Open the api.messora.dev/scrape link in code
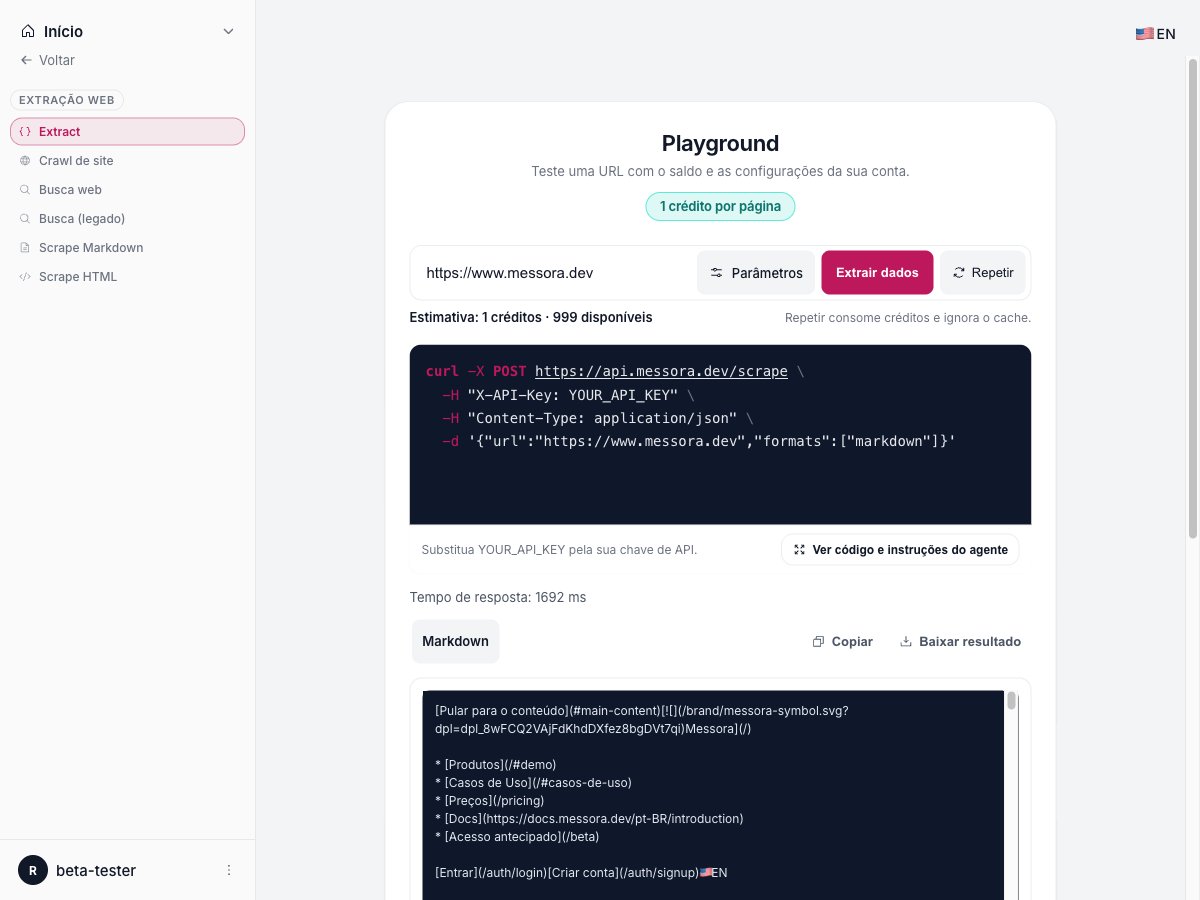This screenshot has height=900, width=1200. coord(661,371)
